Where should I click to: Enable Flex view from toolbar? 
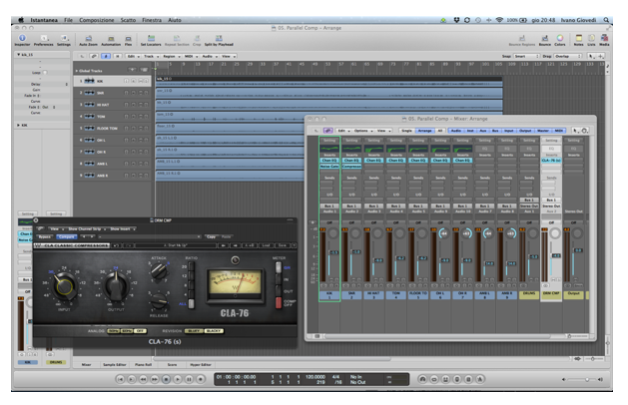128,39
